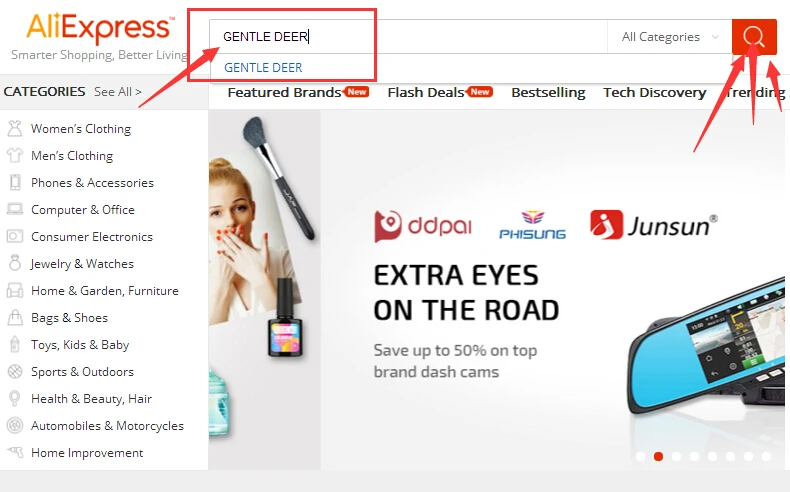Viewport: 790px width, 492px height.
Task: Click the Extra Eyes On The Road headline
Action: 466,293
